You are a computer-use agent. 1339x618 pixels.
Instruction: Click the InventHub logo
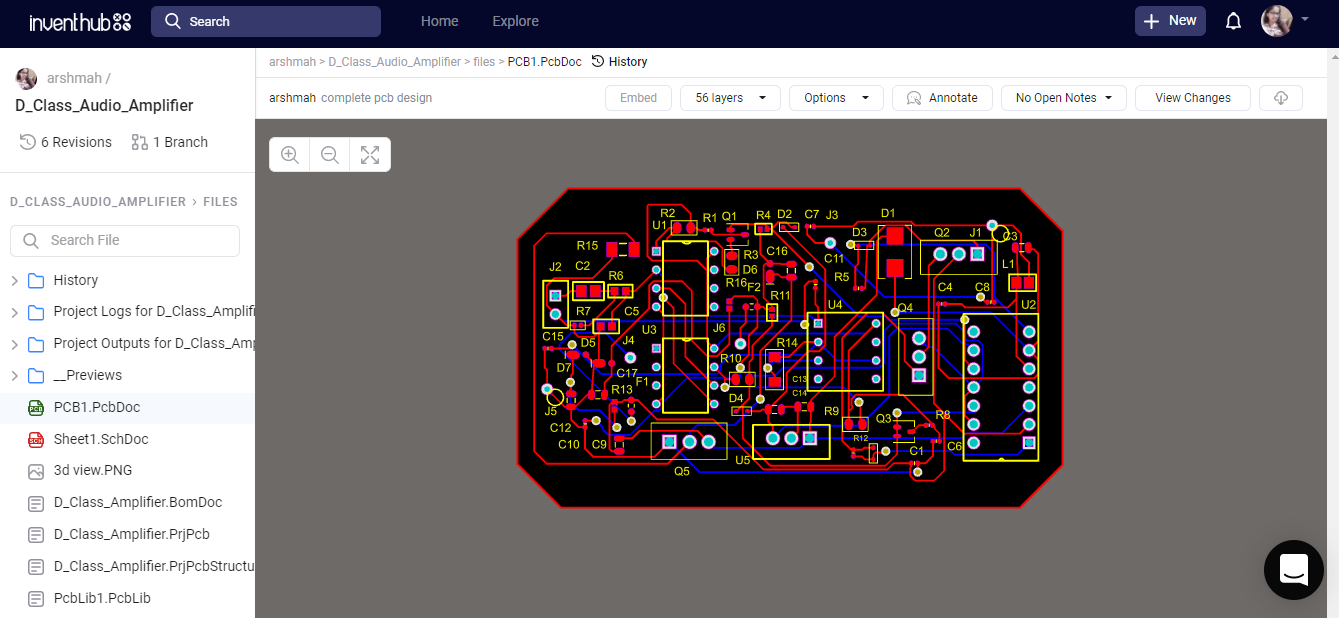click(80, 22)
